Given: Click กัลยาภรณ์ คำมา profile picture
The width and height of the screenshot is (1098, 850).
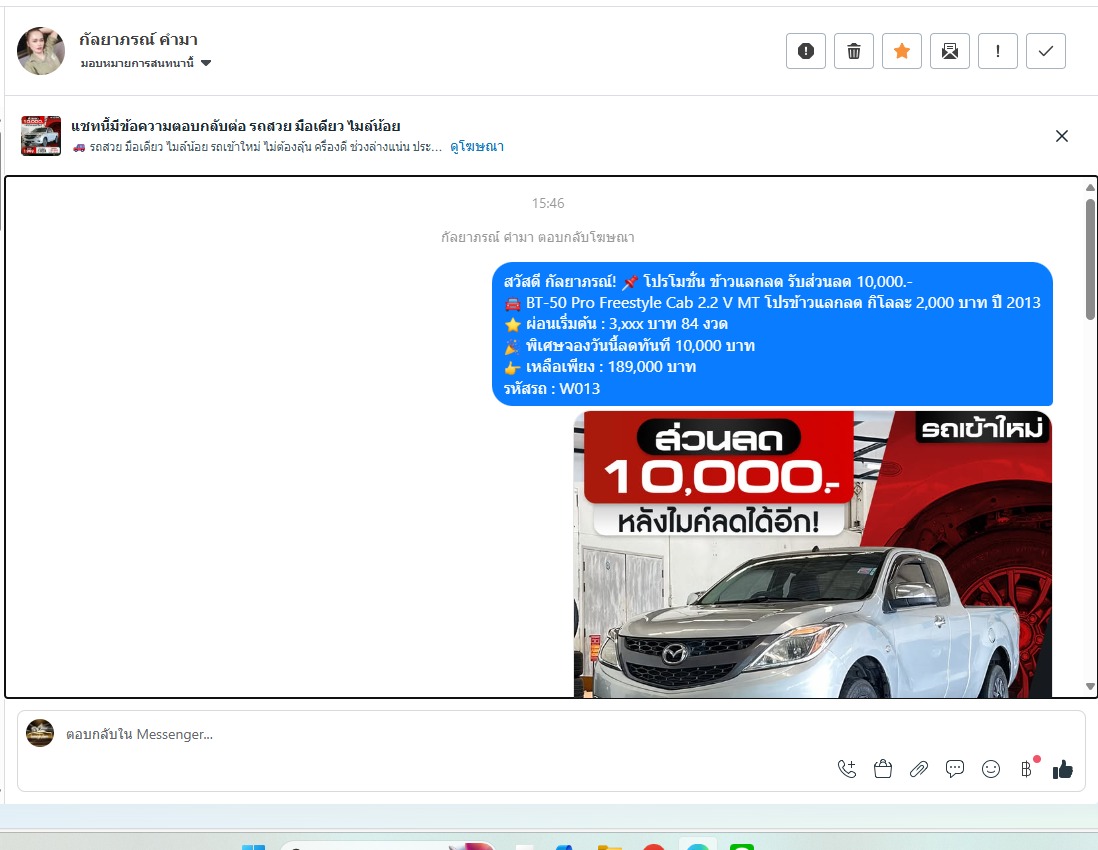Looking at the screenshot, I should tap(41, 51).
